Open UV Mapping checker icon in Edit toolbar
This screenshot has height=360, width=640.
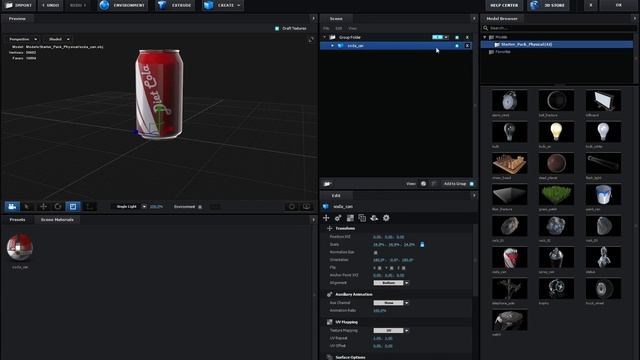350,218
